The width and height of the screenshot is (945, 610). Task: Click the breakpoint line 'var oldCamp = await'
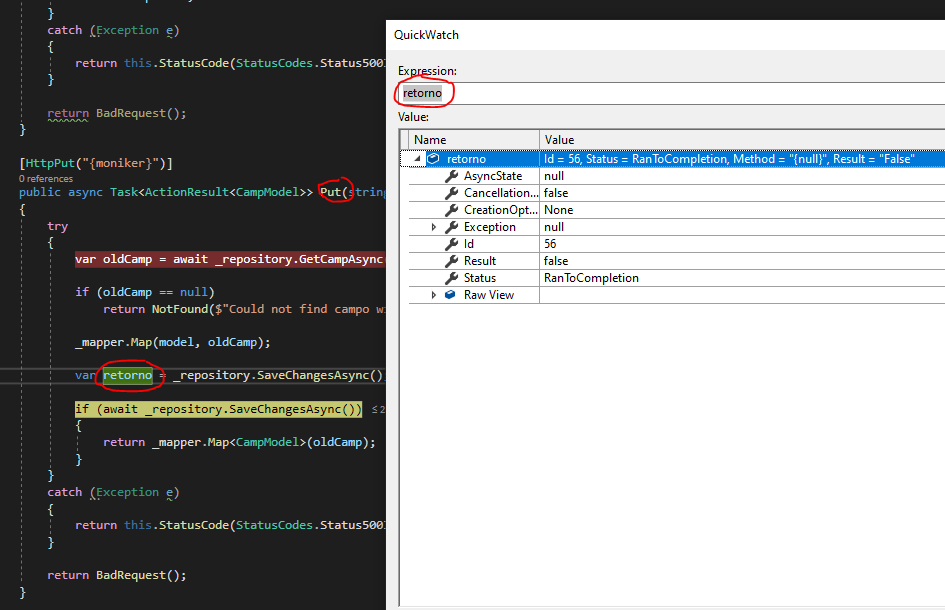pos(229,259)
